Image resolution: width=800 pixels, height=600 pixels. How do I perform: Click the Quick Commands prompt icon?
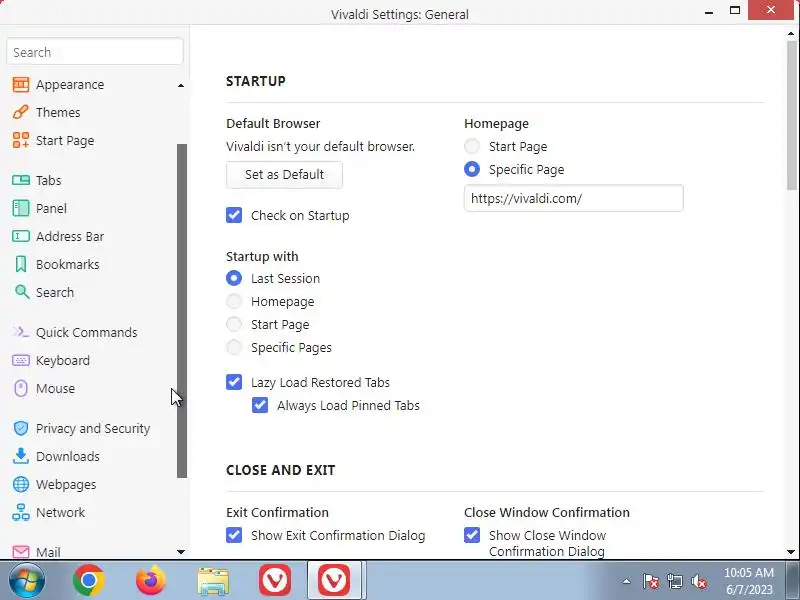click(20, 332)
